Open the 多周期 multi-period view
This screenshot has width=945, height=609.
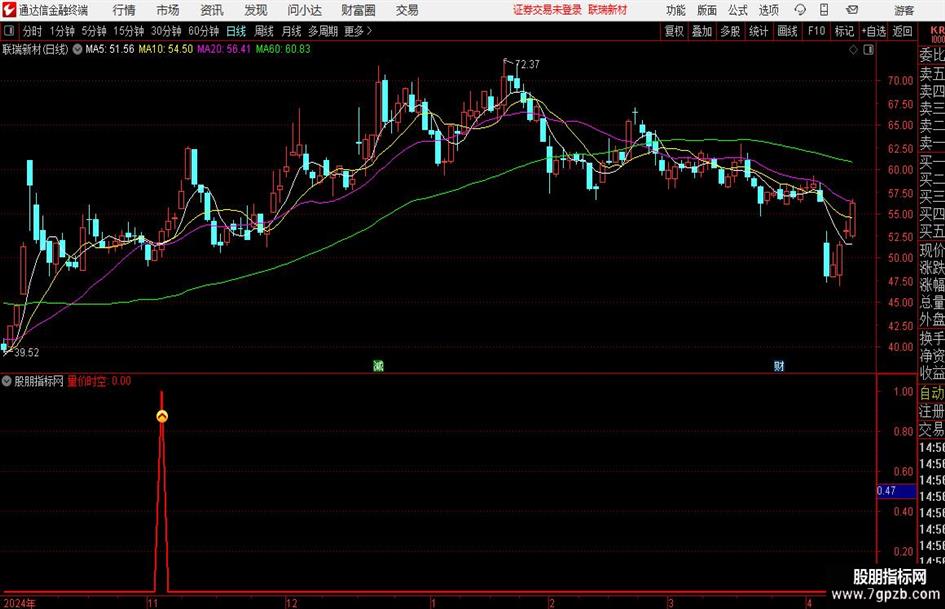click(x=323, y=31)
